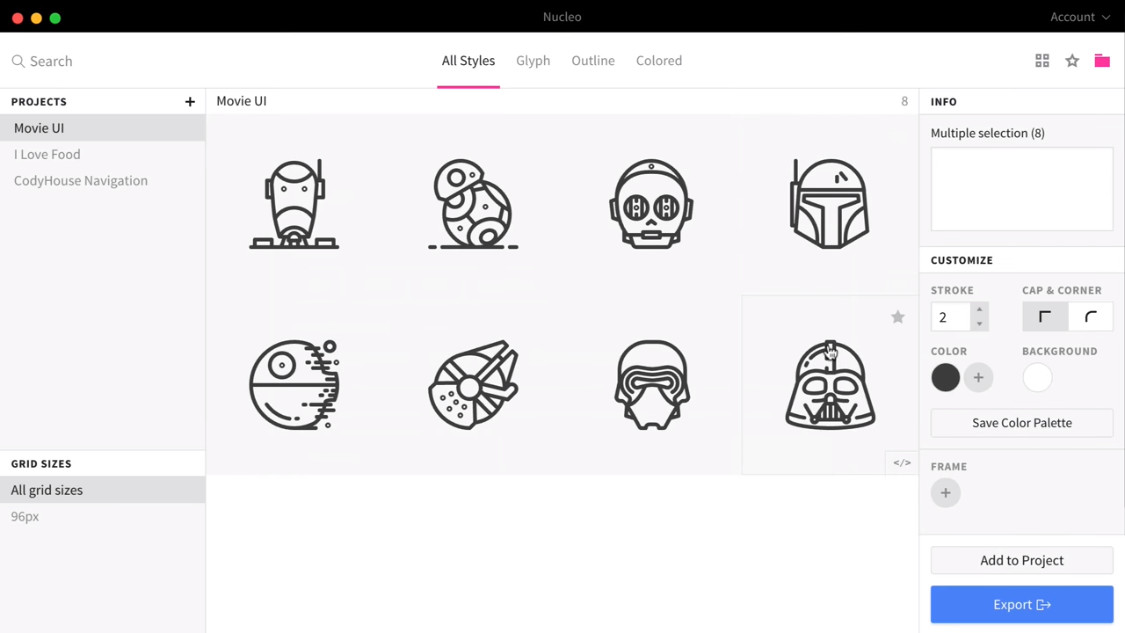Switch to the Outline tab

pos(593,61)
